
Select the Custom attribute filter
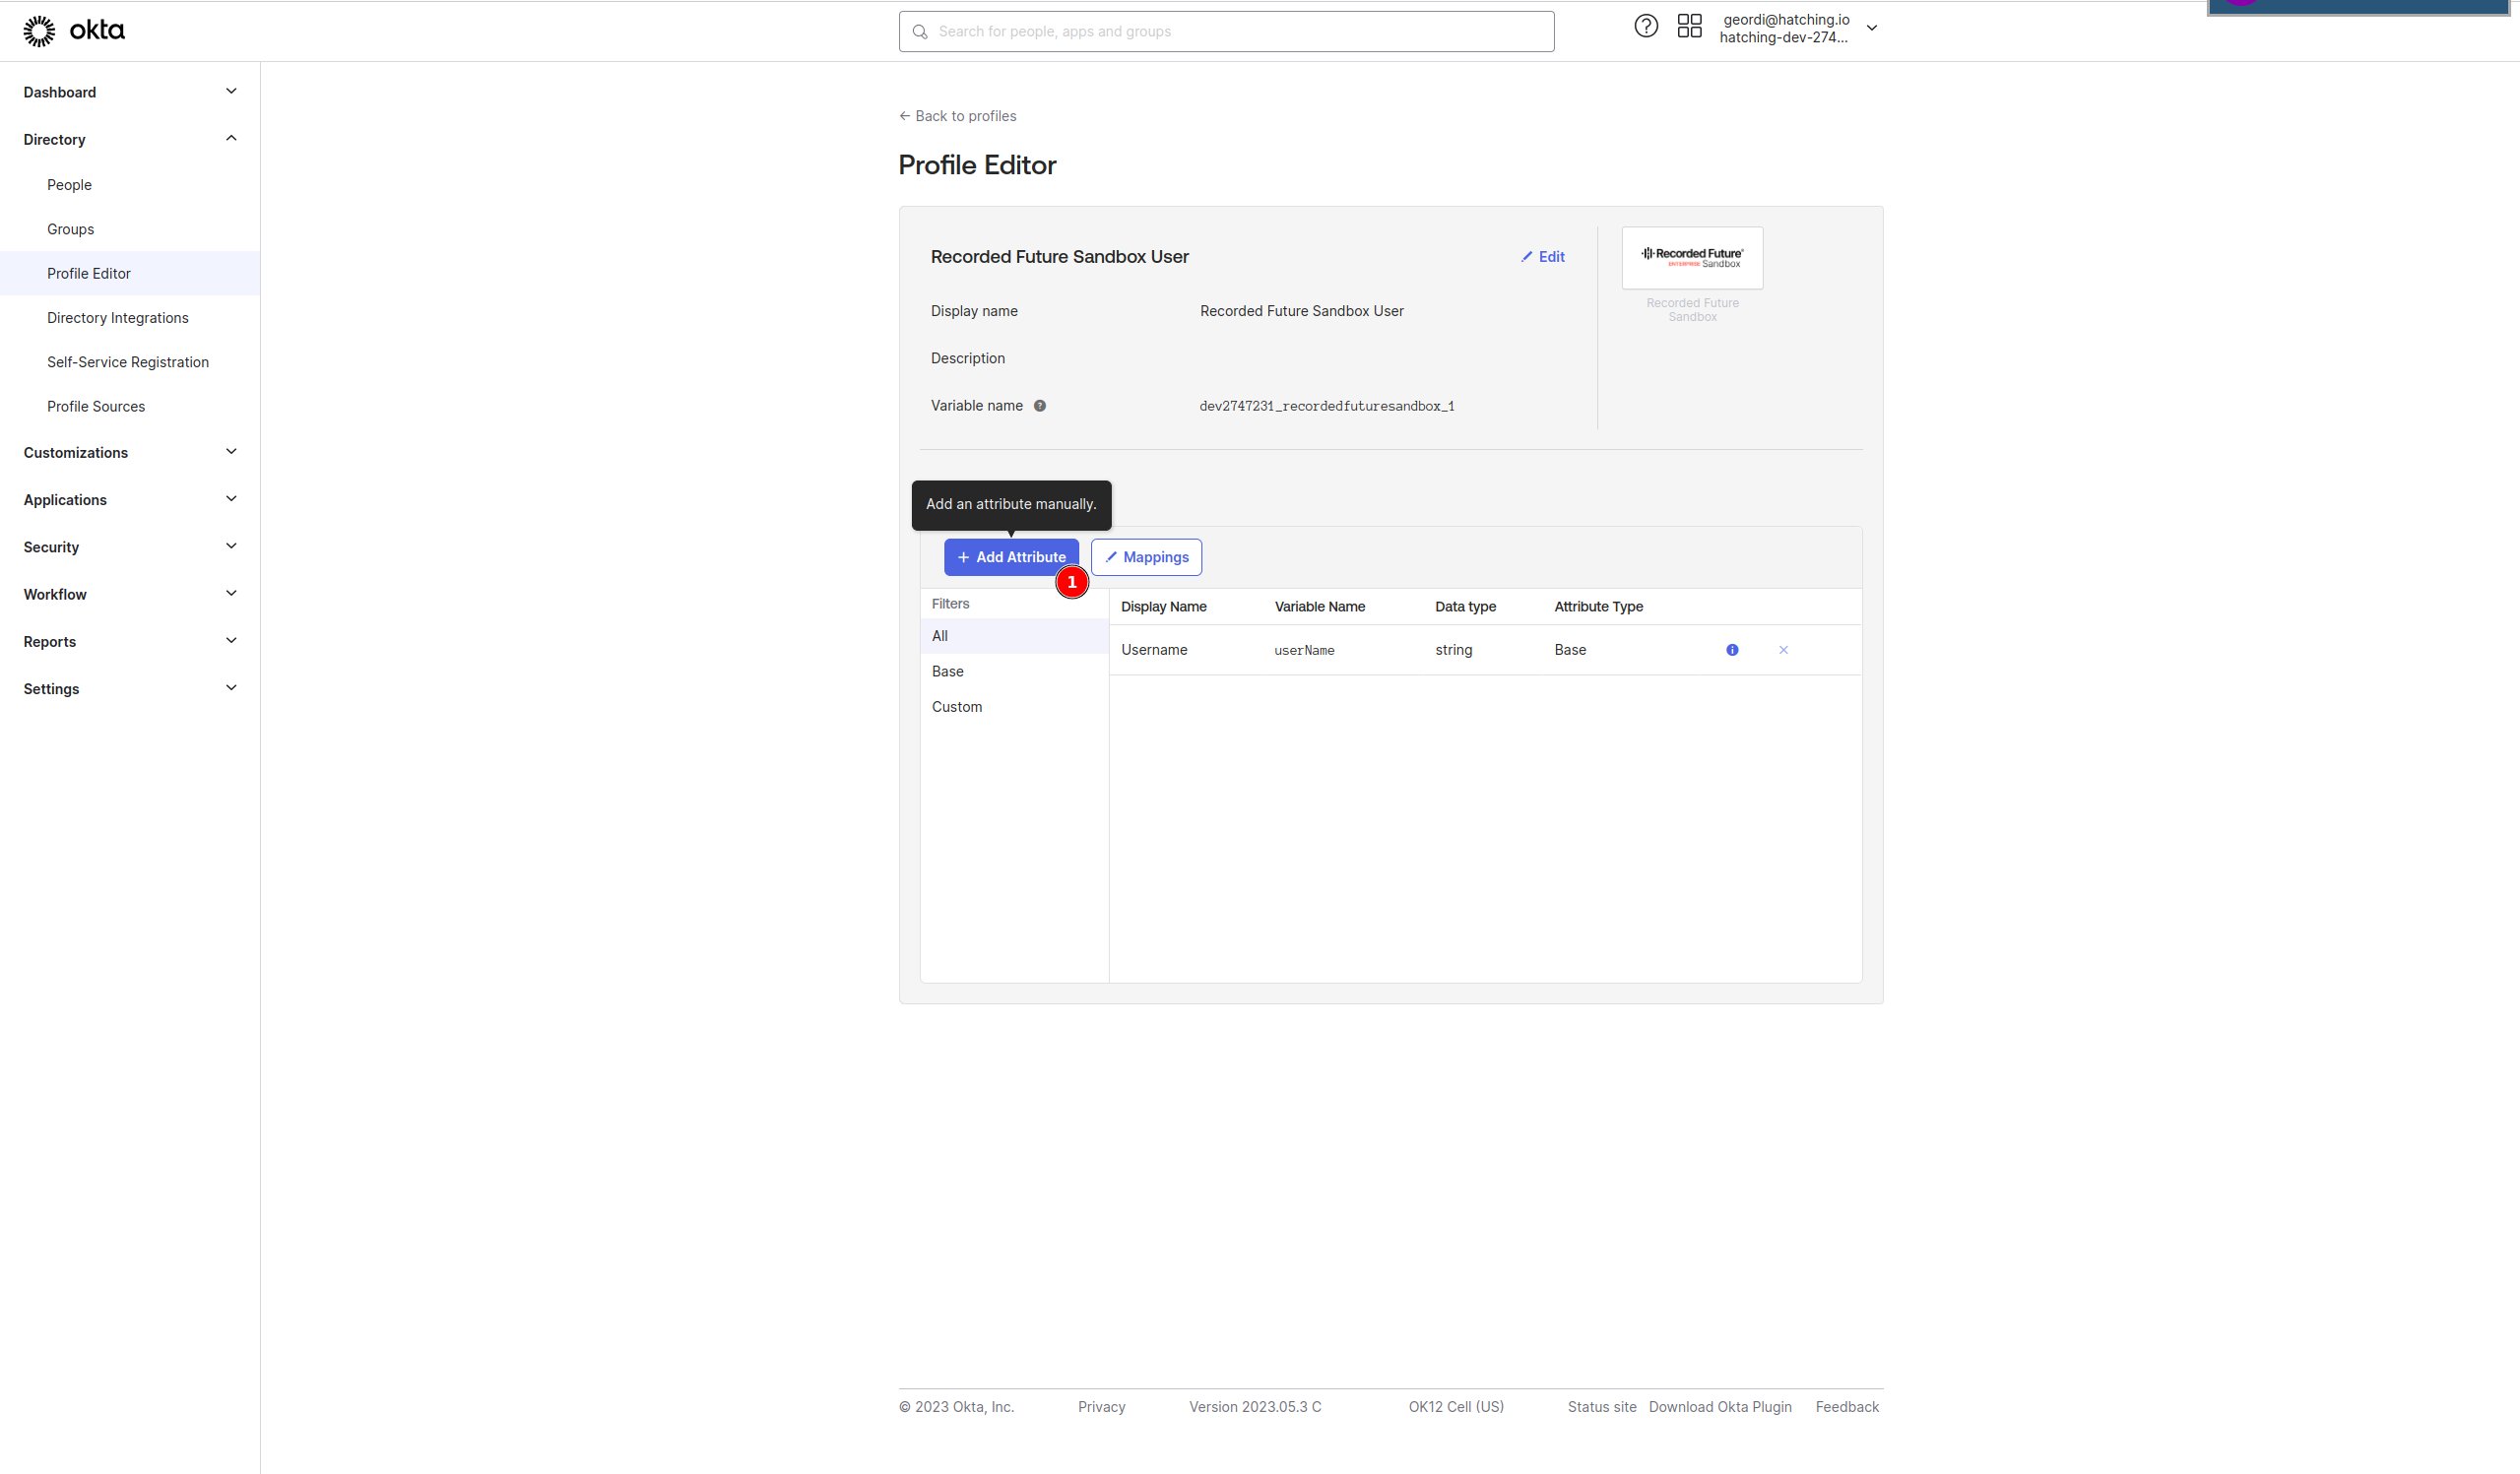coord(957,707)
